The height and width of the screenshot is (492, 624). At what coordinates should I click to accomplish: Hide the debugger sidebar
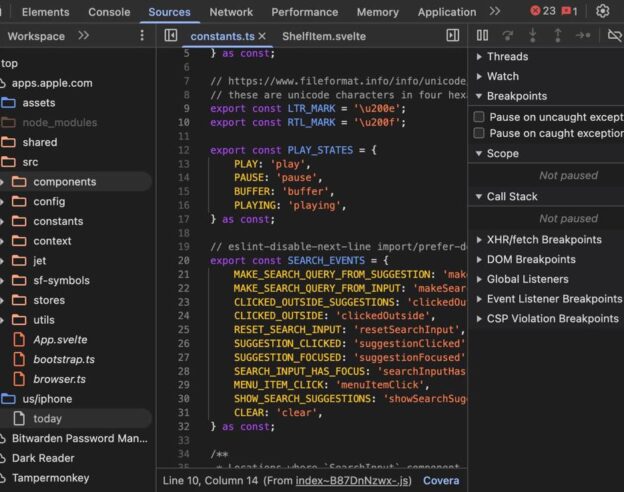click(453, 35)
